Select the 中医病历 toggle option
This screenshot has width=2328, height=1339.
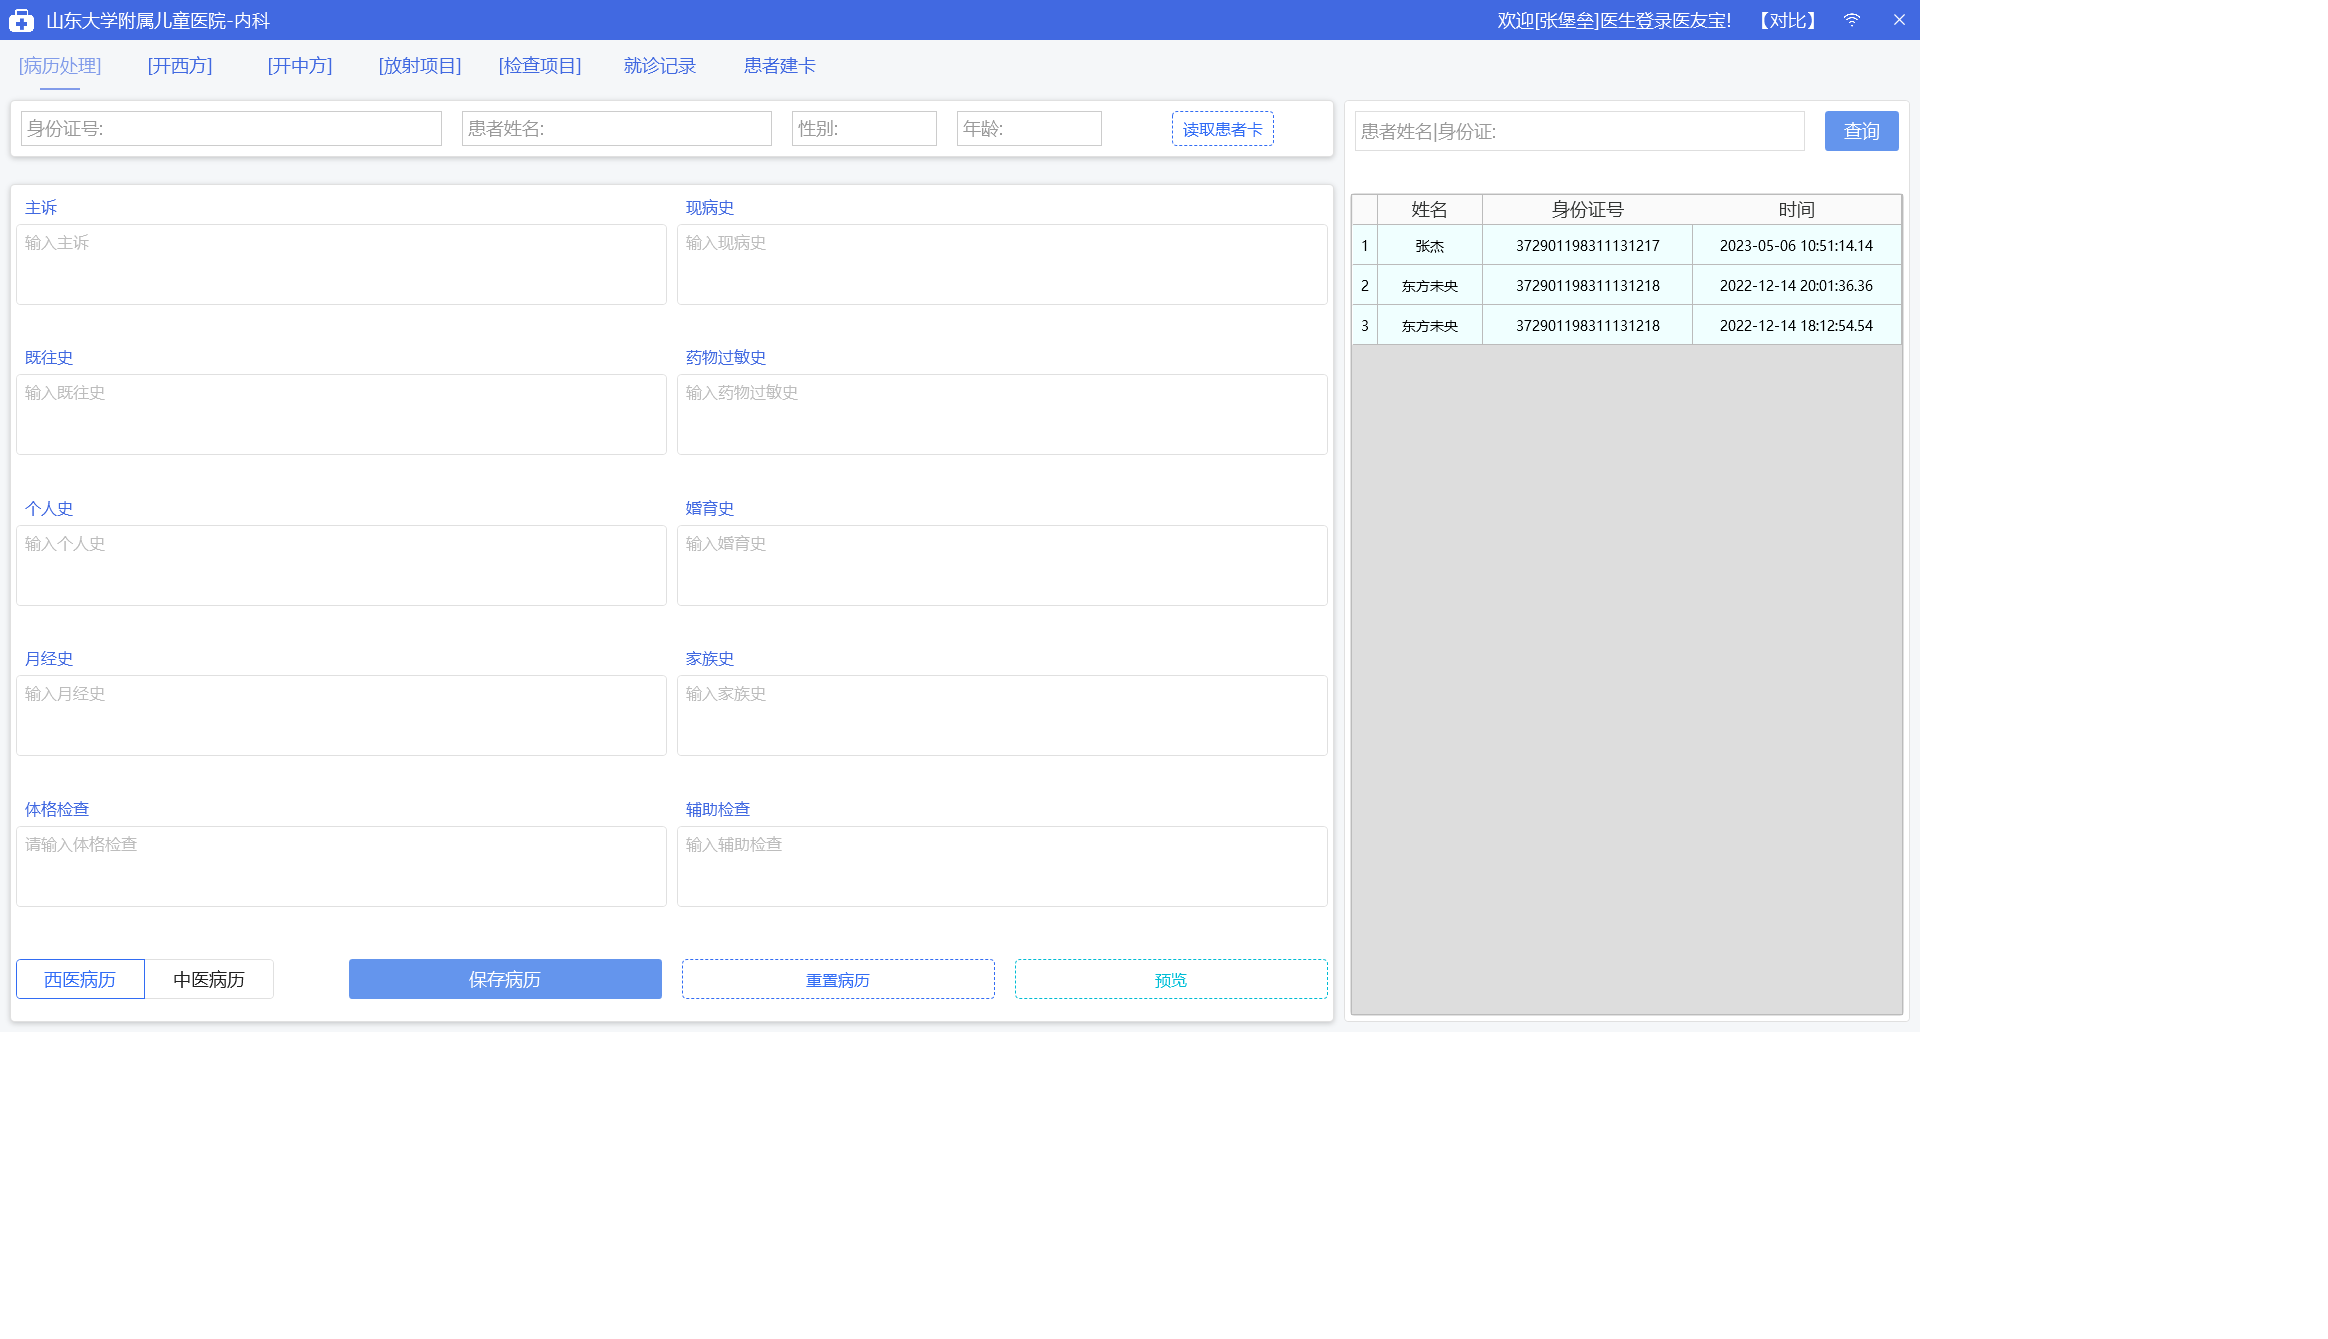click(209, 979)
